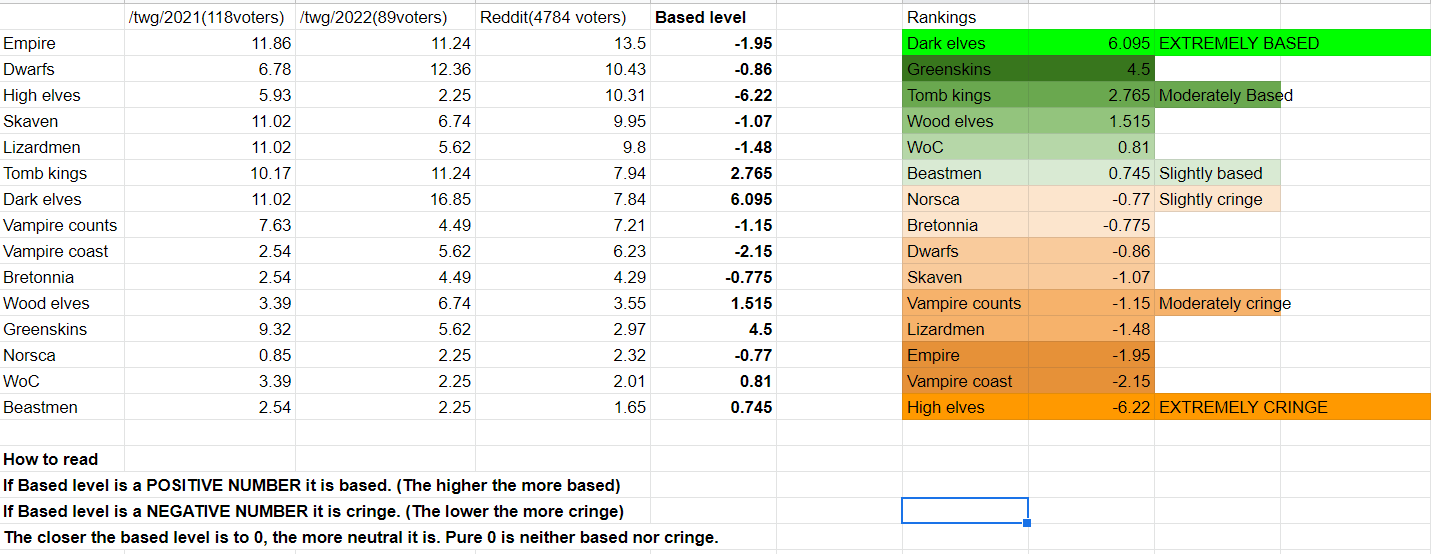Select cell with value 10.17
The height and width of the screenshot is (554, 1431).
pos(210,174)
